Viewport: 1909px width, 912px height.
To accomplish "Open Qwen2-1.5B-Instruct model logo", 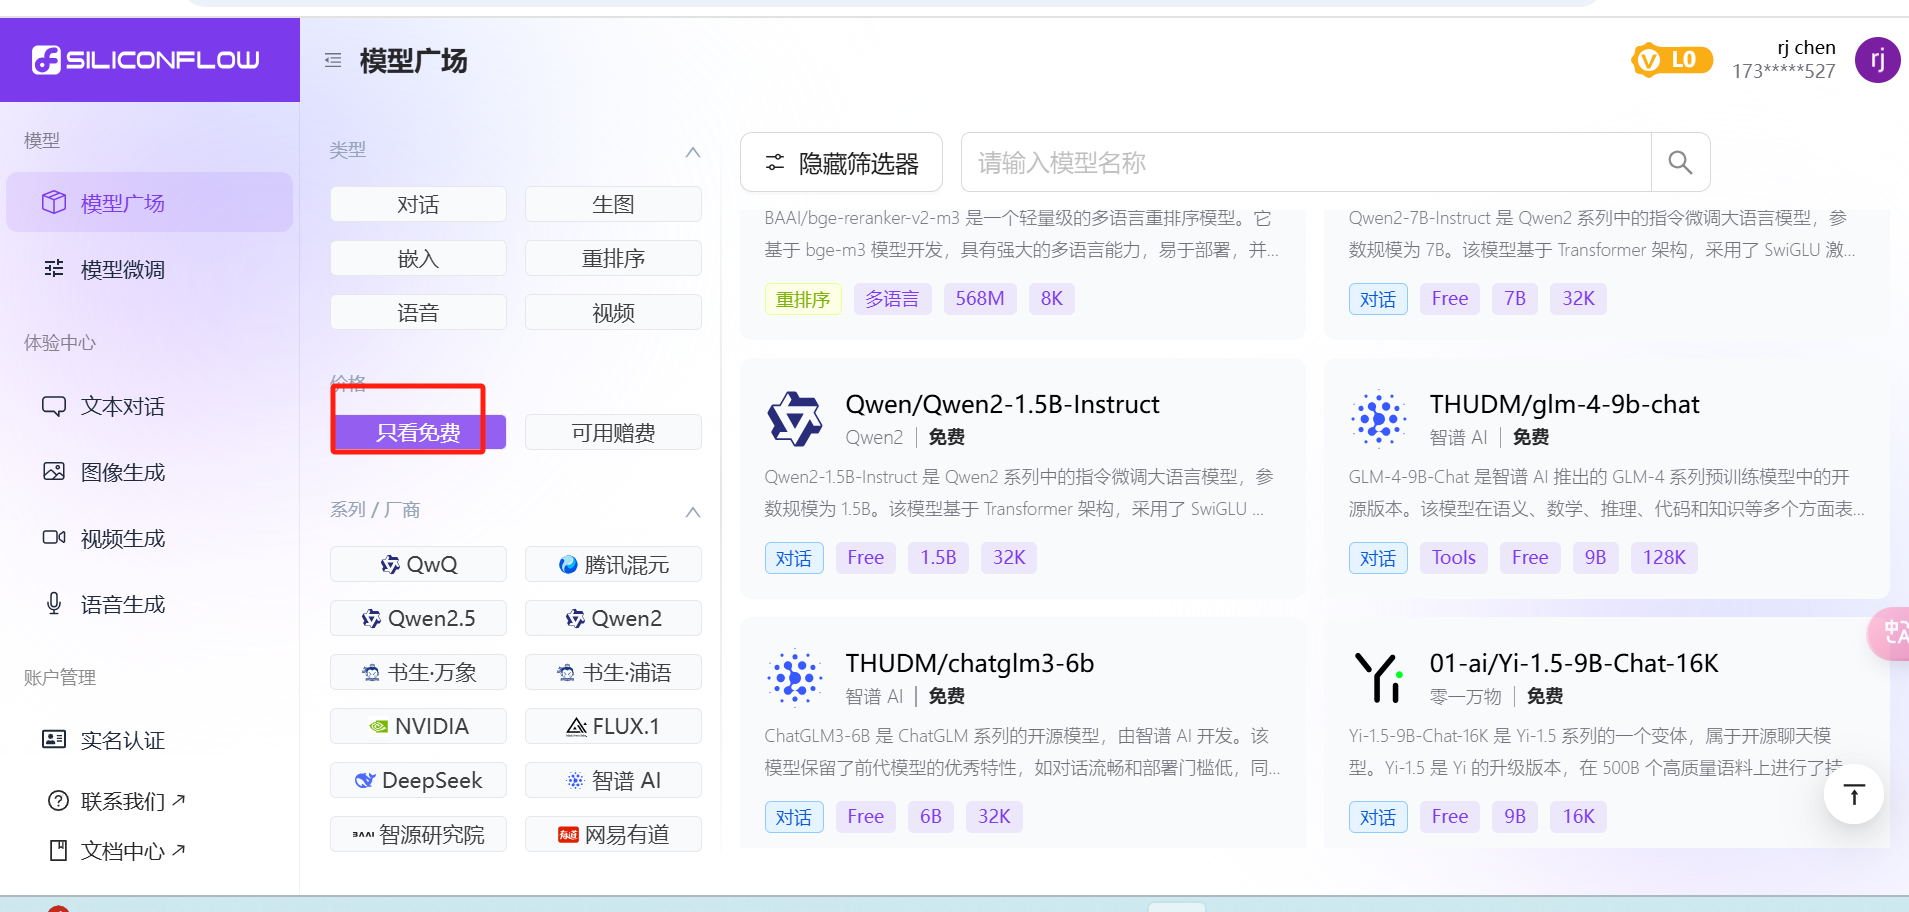I will pos(794,419).
